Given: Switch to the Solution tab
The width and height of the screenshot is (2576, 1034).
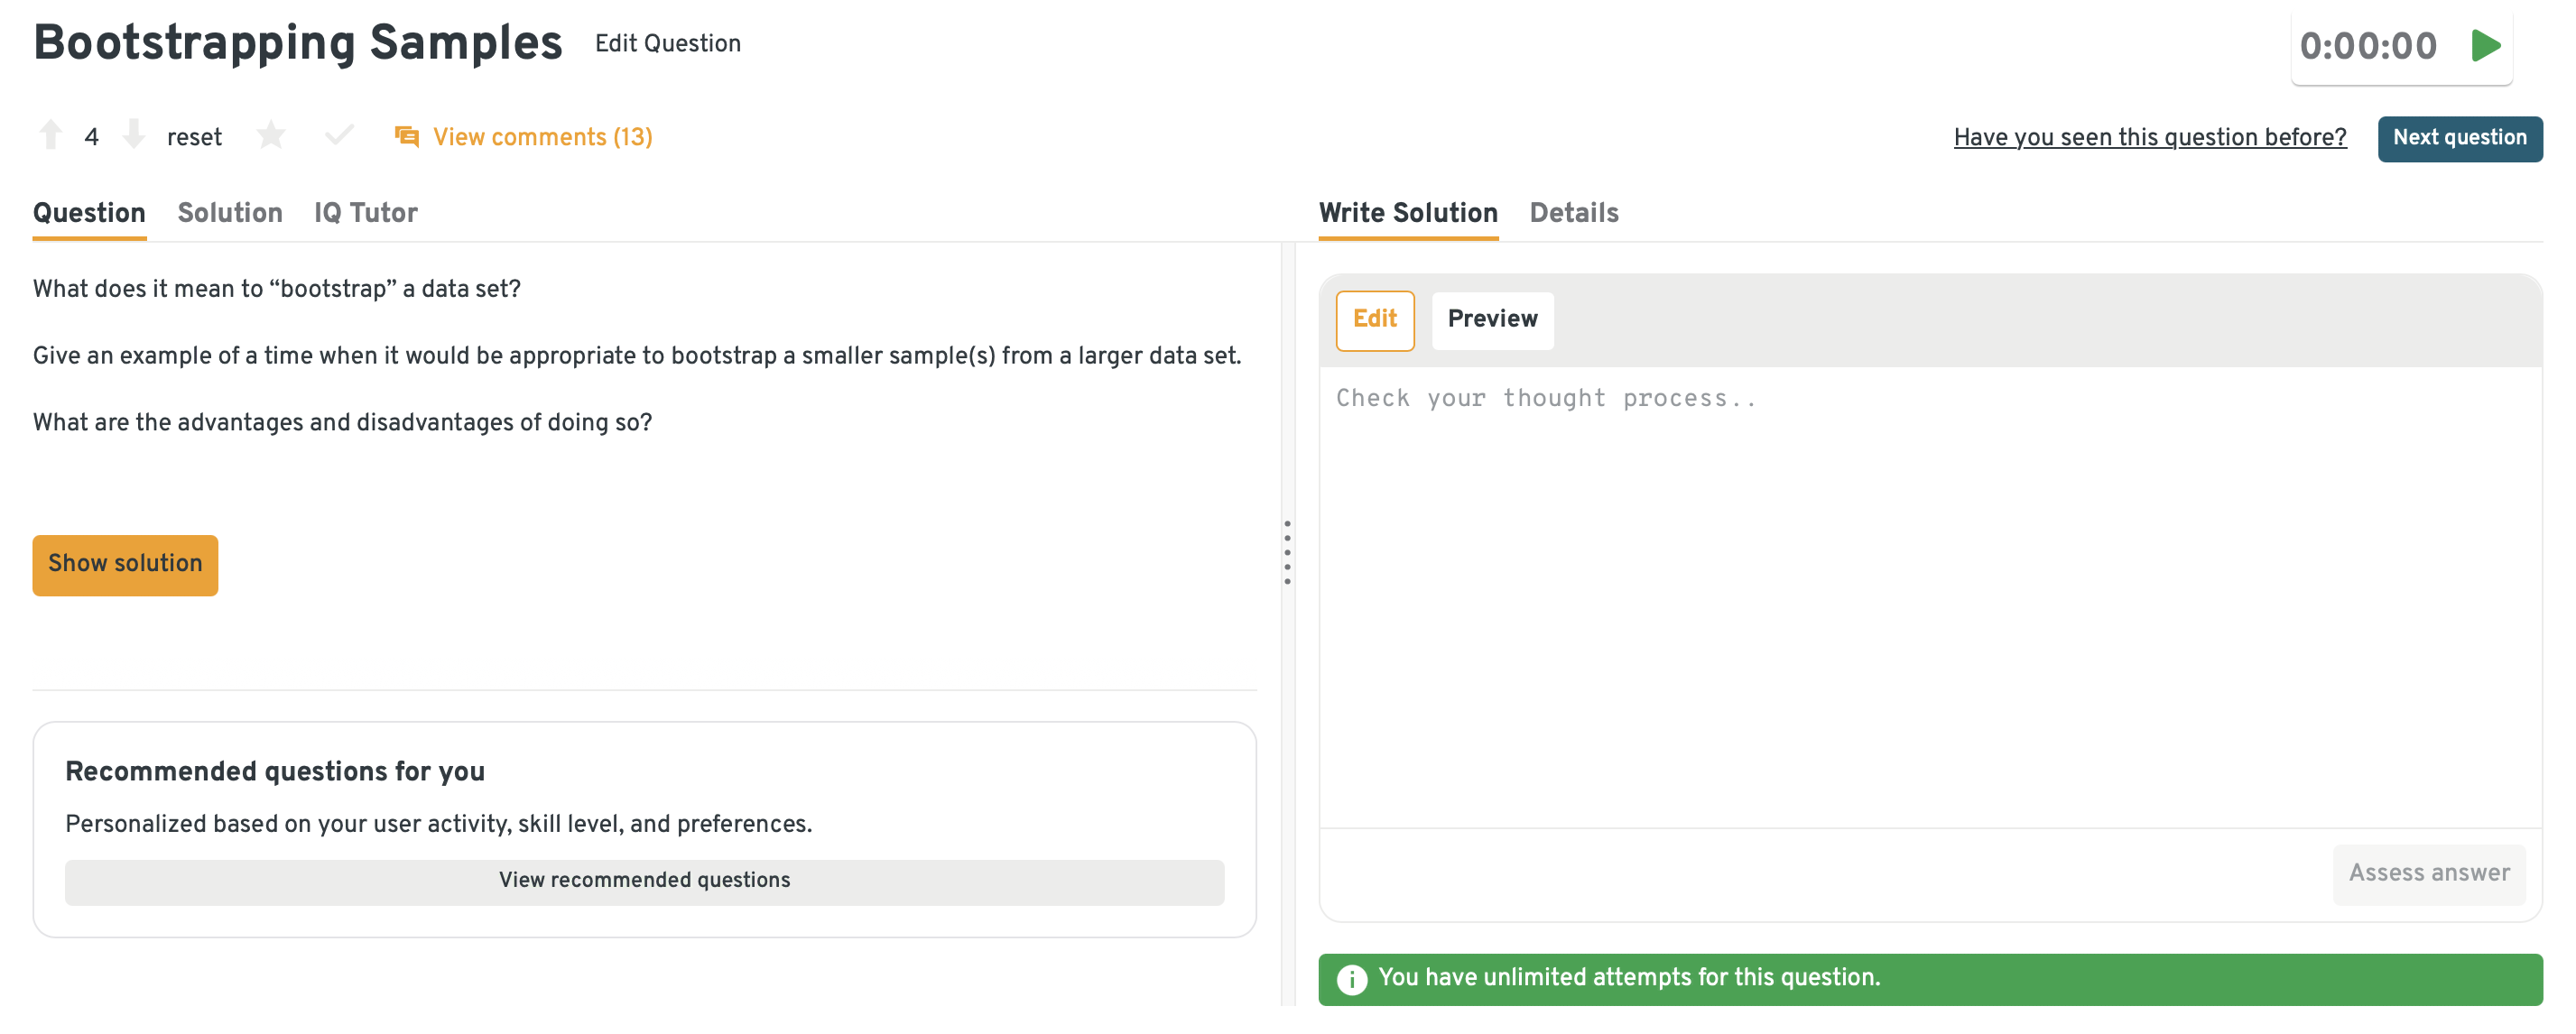Looking at the screenshot, I should click(x=230, y=213).
